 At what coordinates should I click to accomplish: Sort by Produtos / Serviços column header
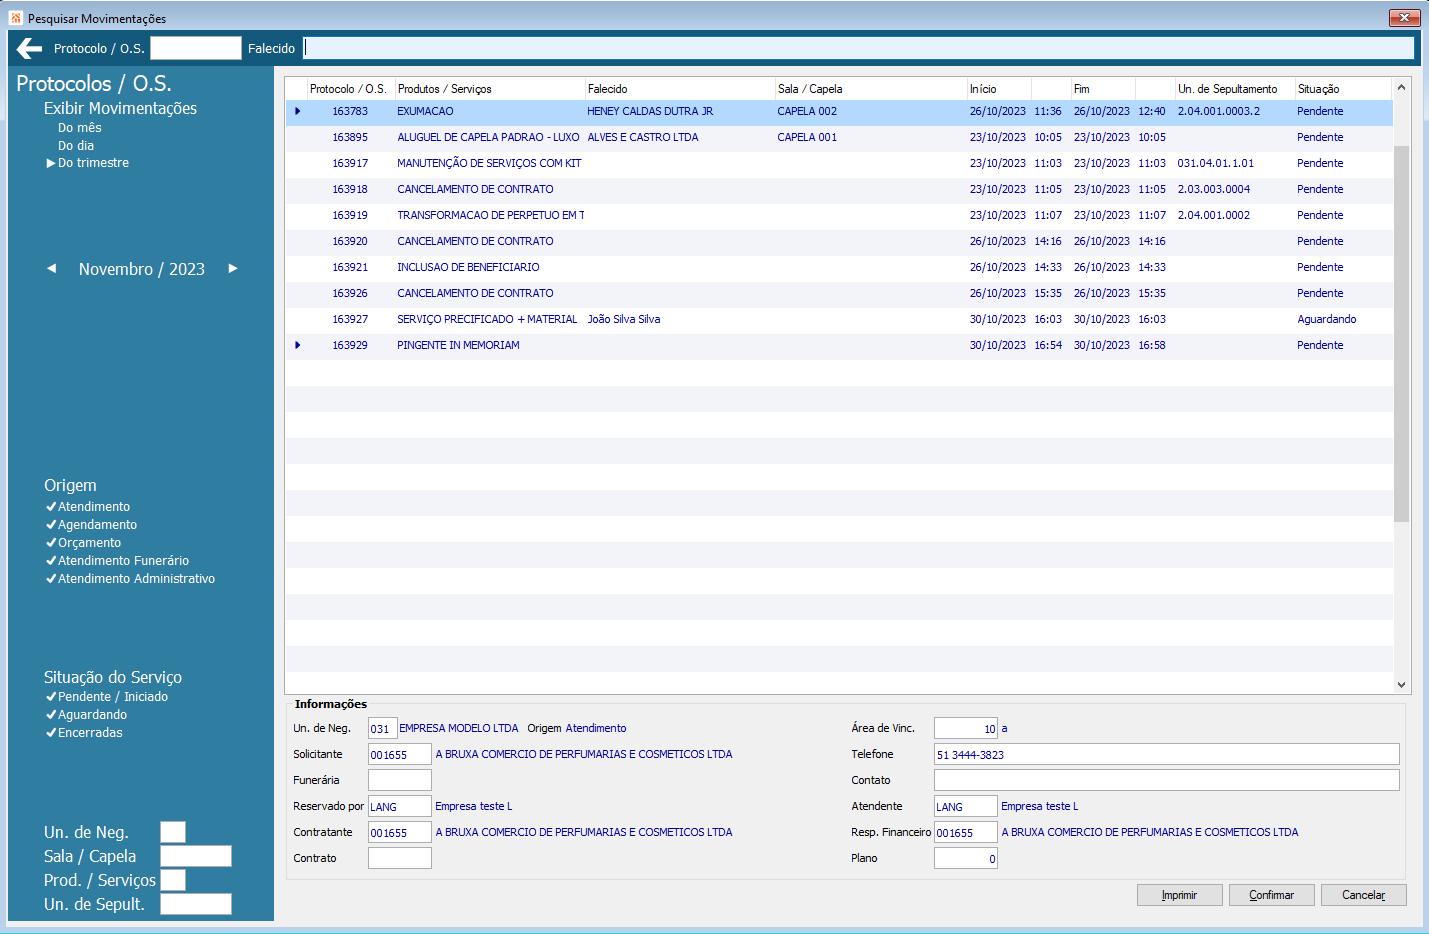490,89
